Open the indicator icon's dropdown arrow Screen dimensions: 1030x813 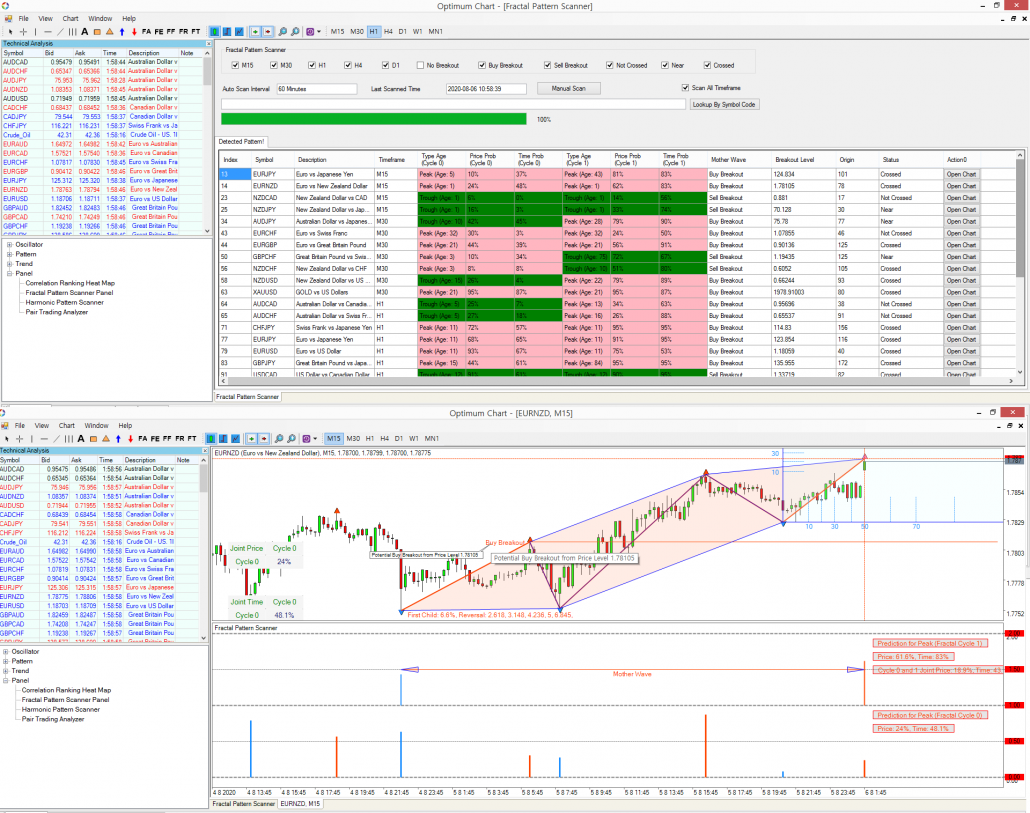[317, 32]
